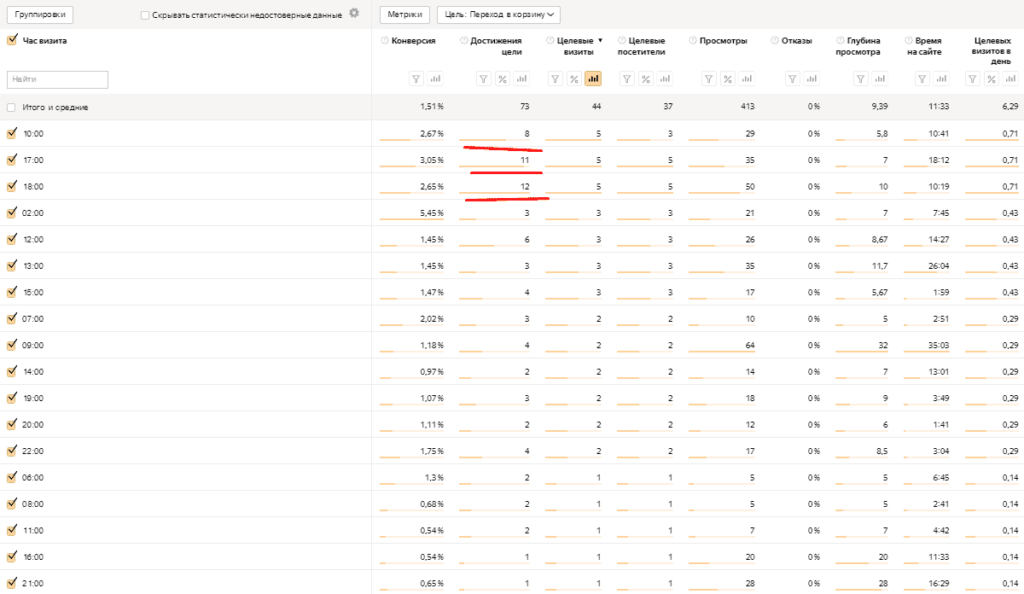Open the filter for Просмотры column
The height and width of the screenshot is (594, 1024).
(x=708, y=79)
